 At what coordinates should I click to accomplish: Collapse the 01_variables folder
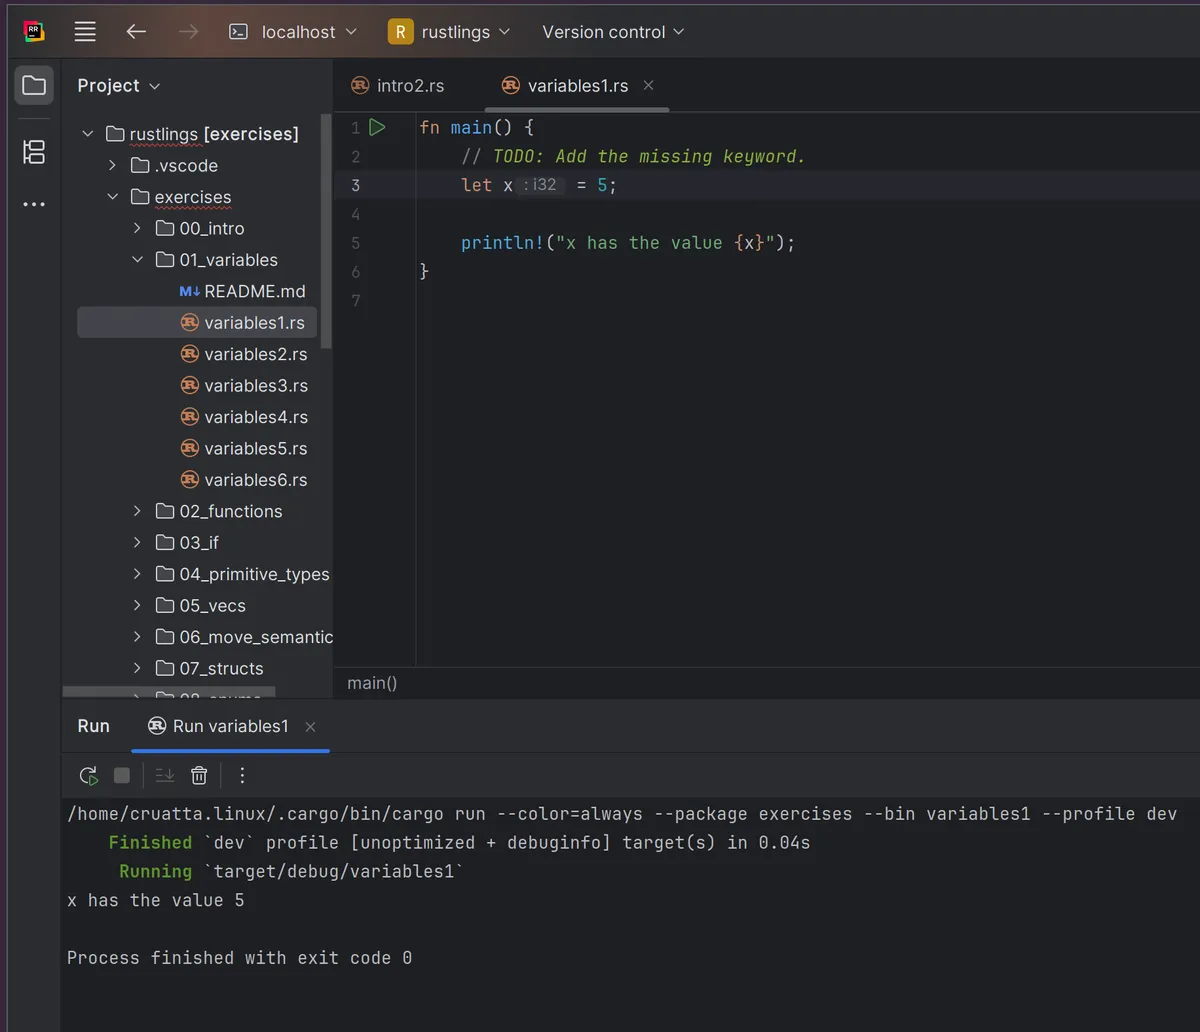(137, 260)
